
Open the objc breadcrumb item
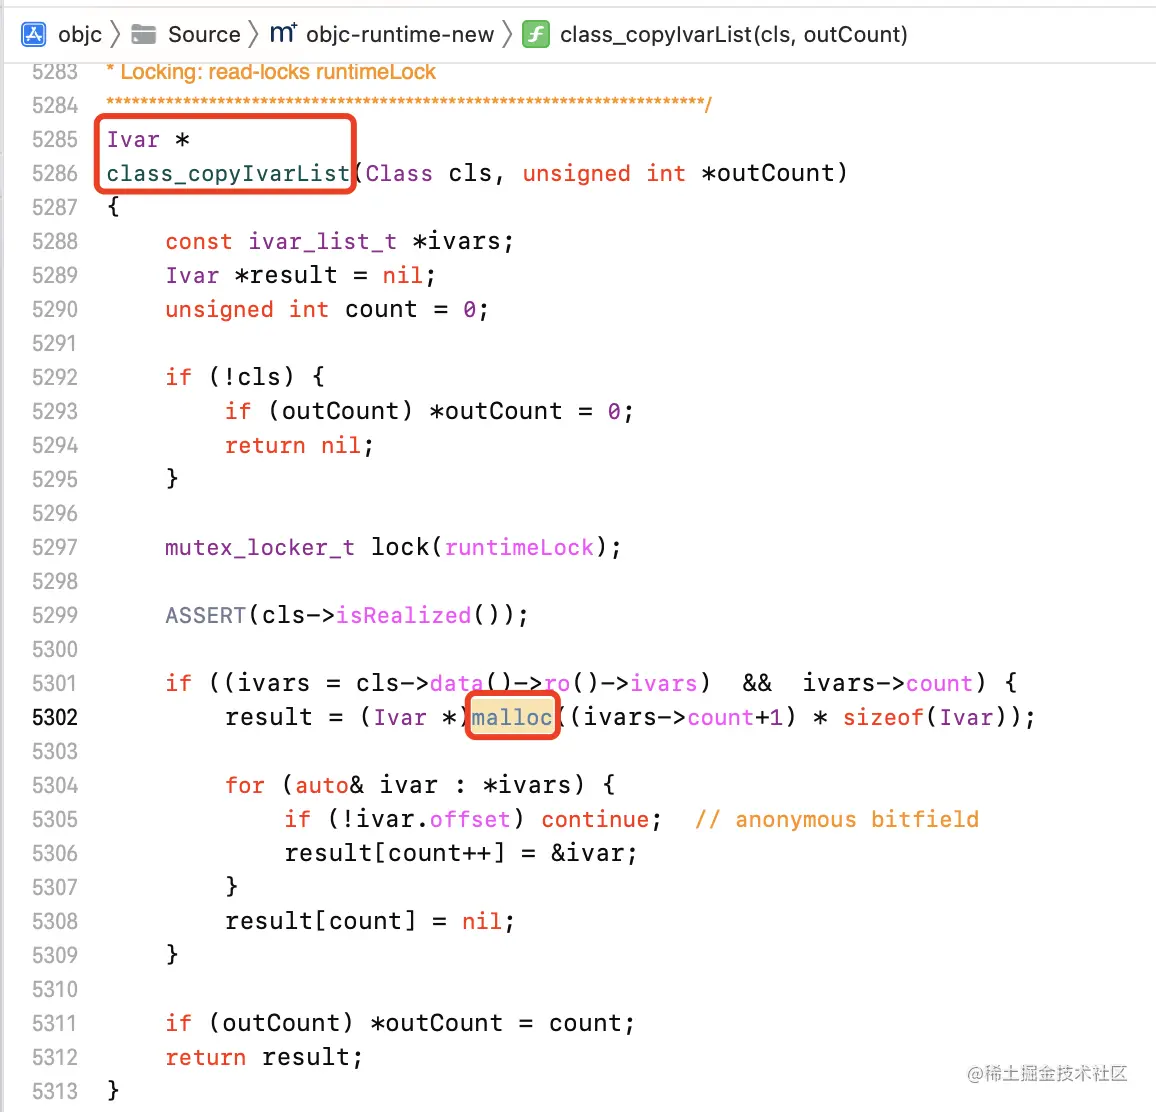(80, 34)
